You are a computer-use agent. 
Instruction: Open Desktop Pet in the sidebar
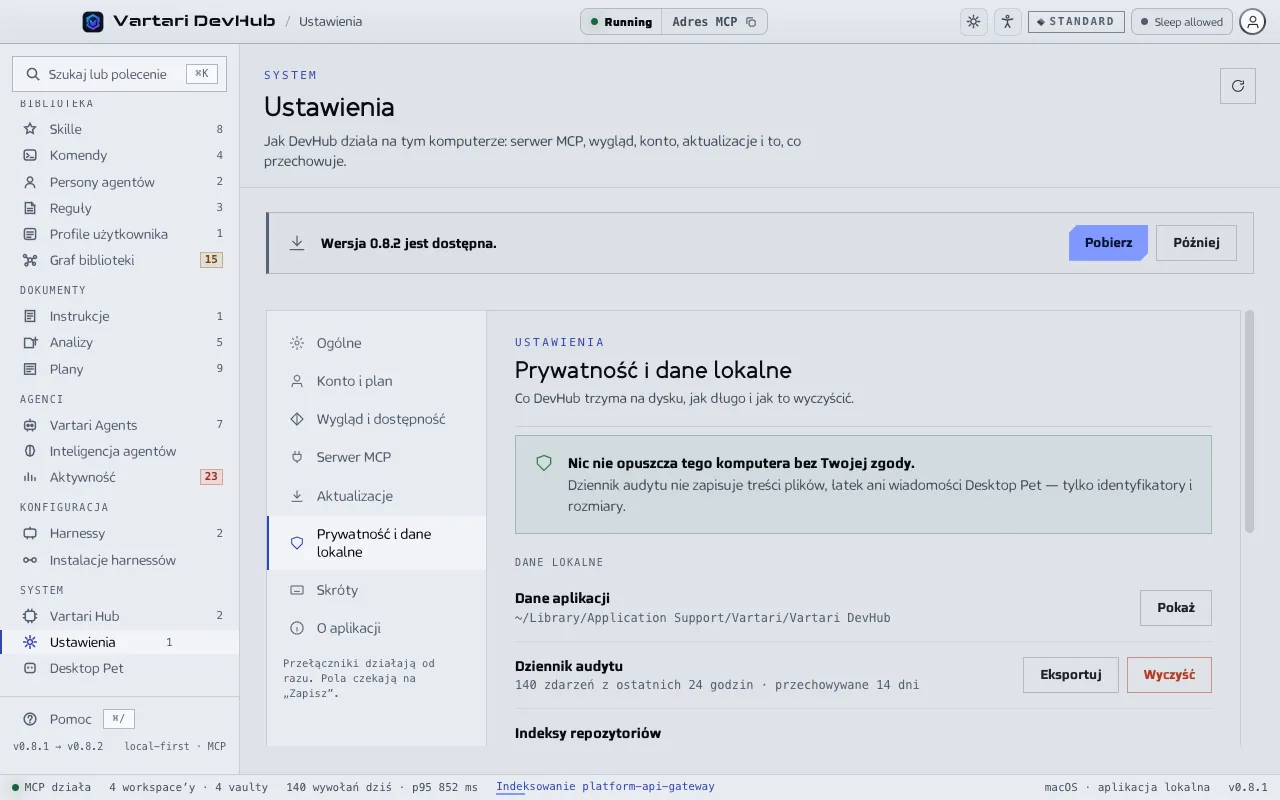click(120, 668)
